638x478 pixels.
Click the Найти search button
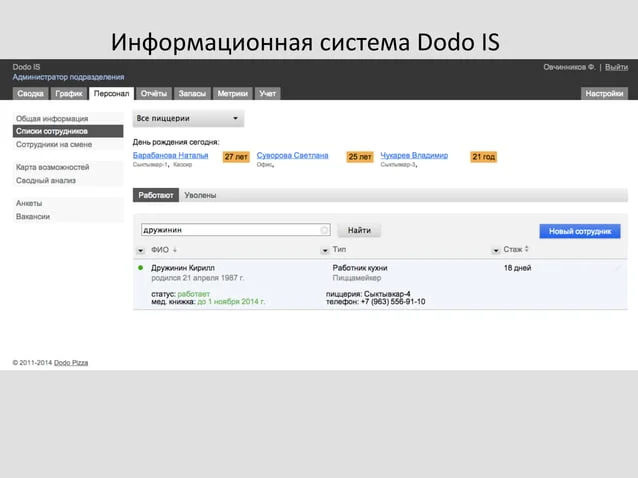tap(359, 230)
